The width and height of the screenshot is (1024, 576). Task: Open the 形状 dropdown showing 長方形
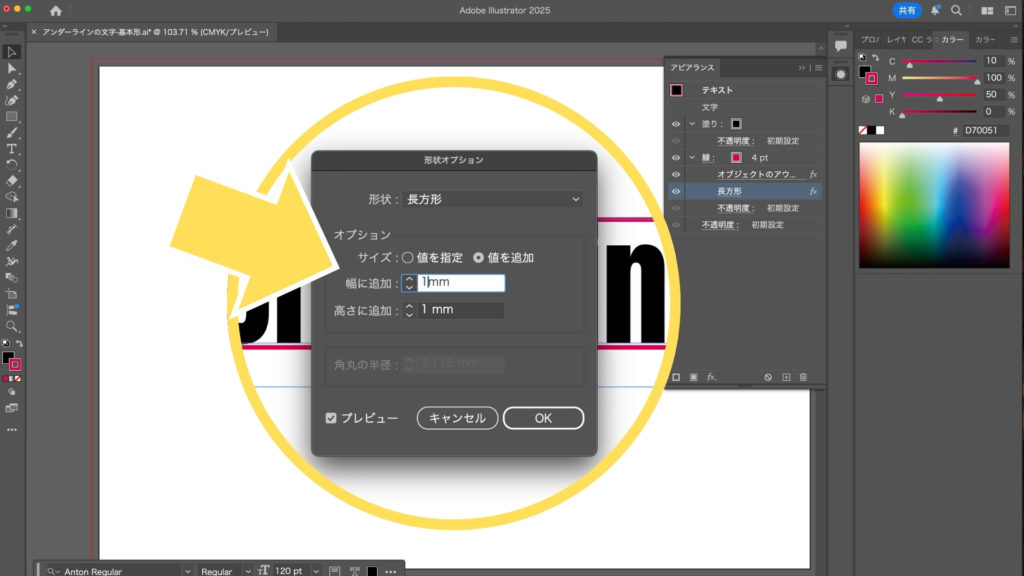click(x=492, y=200)
